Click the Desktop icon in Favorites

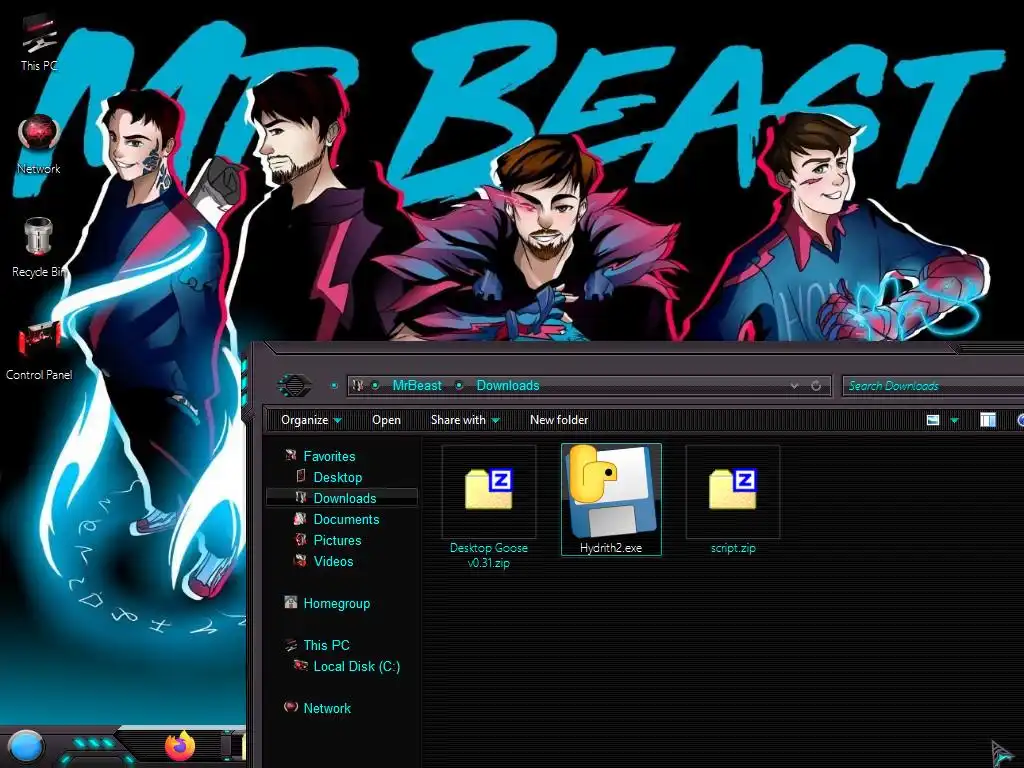(301, 475)
